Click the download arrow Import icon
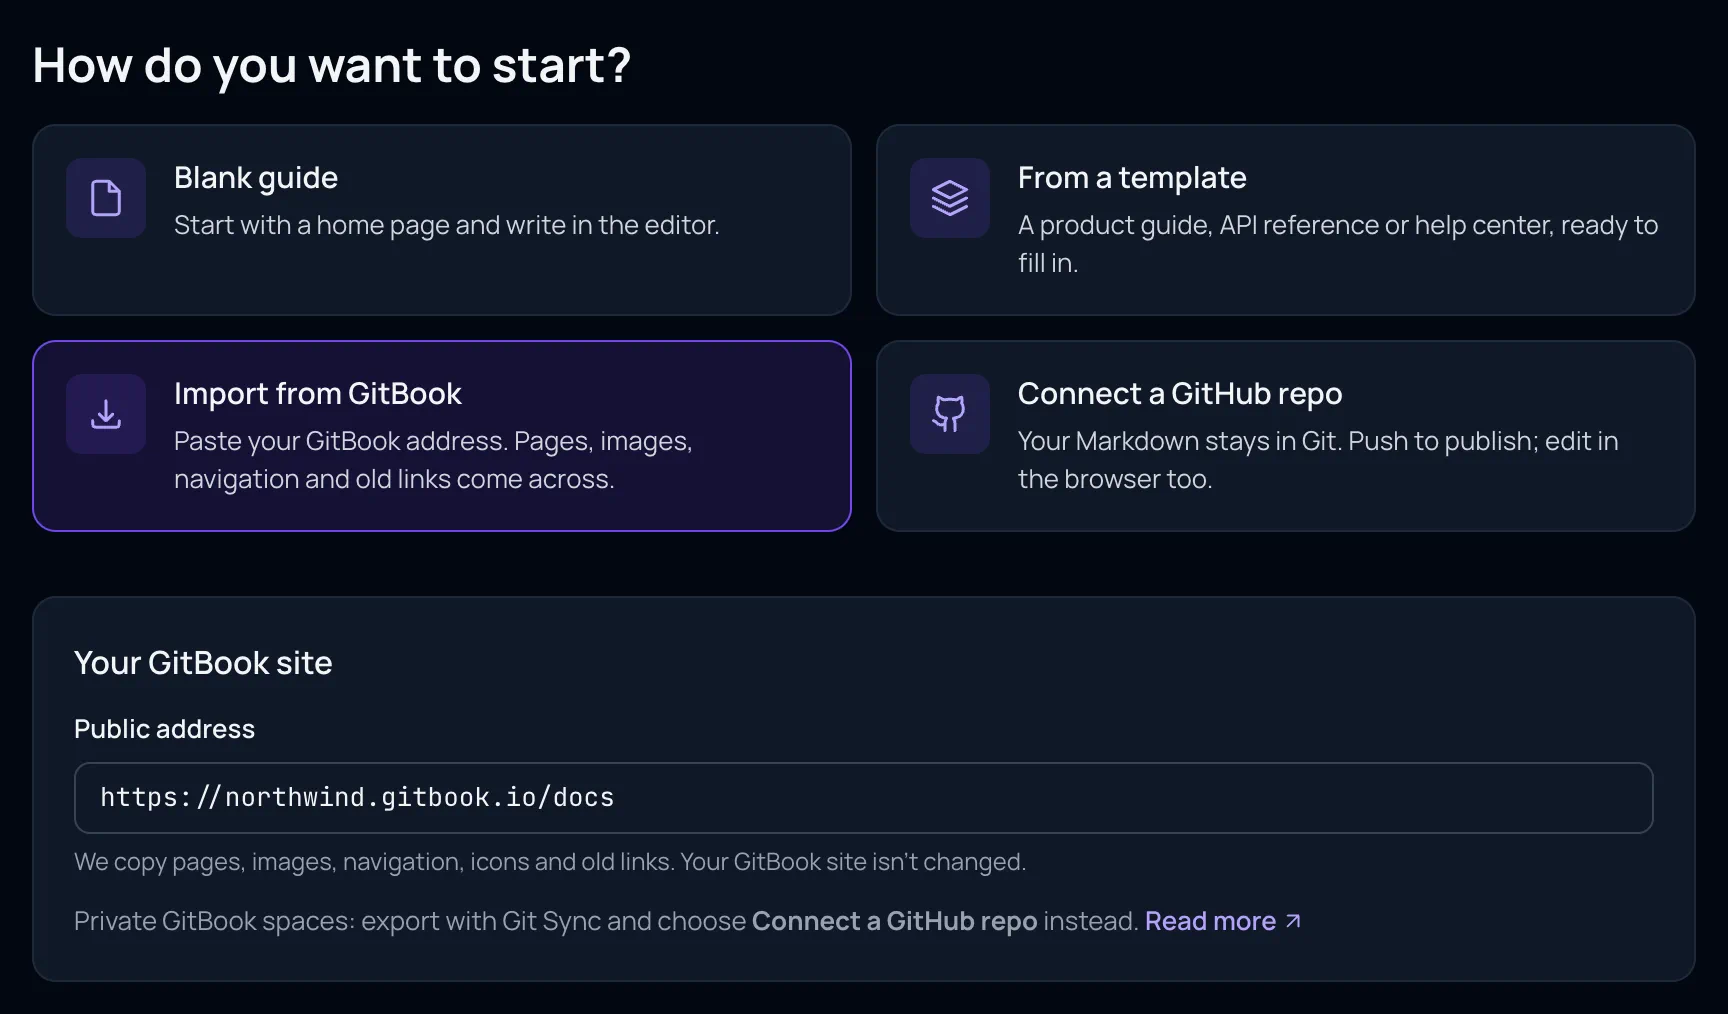Viewport: 1728px width, 1014px height. pyautogui.click(x=106, y=414)
